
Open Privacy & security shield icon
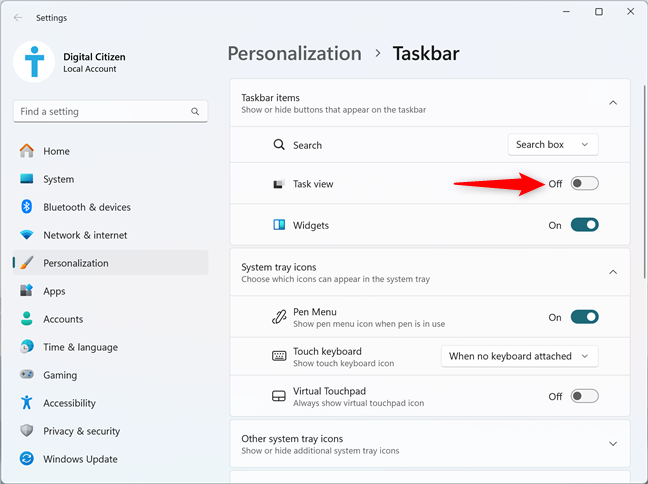pos(27,431)
